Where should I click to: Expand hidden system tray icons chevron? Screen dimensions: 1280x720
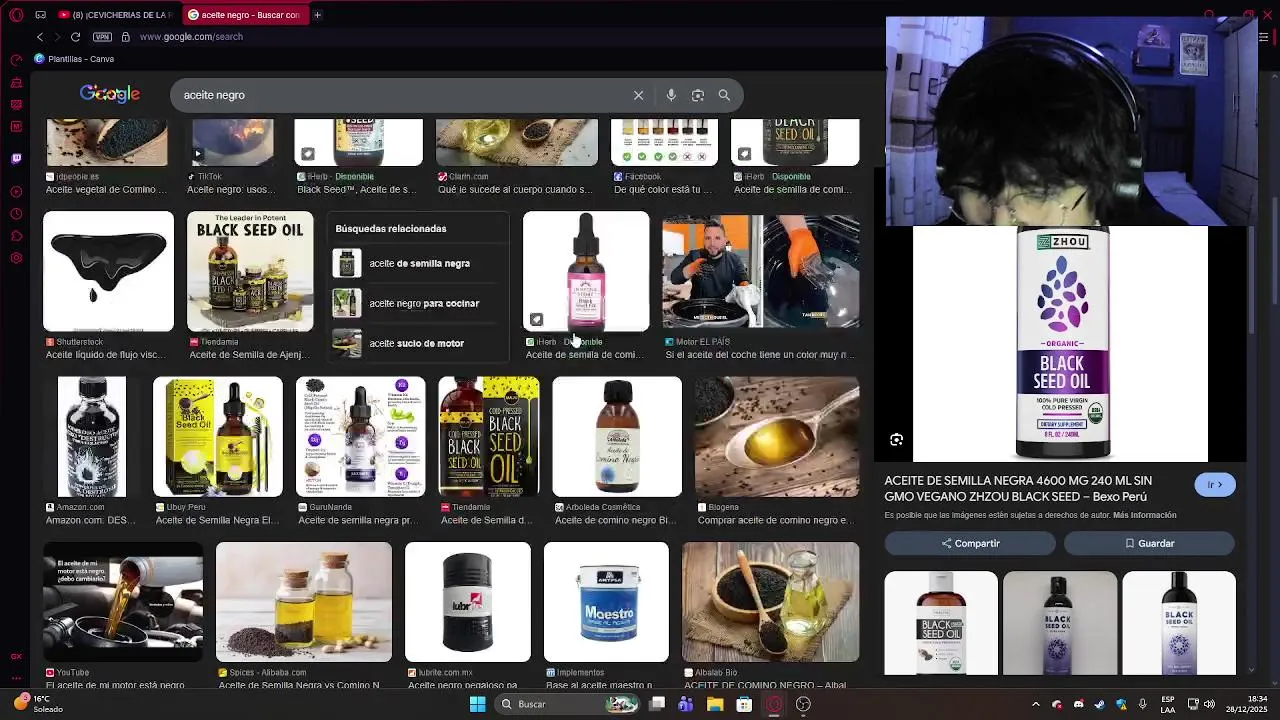1036,704
